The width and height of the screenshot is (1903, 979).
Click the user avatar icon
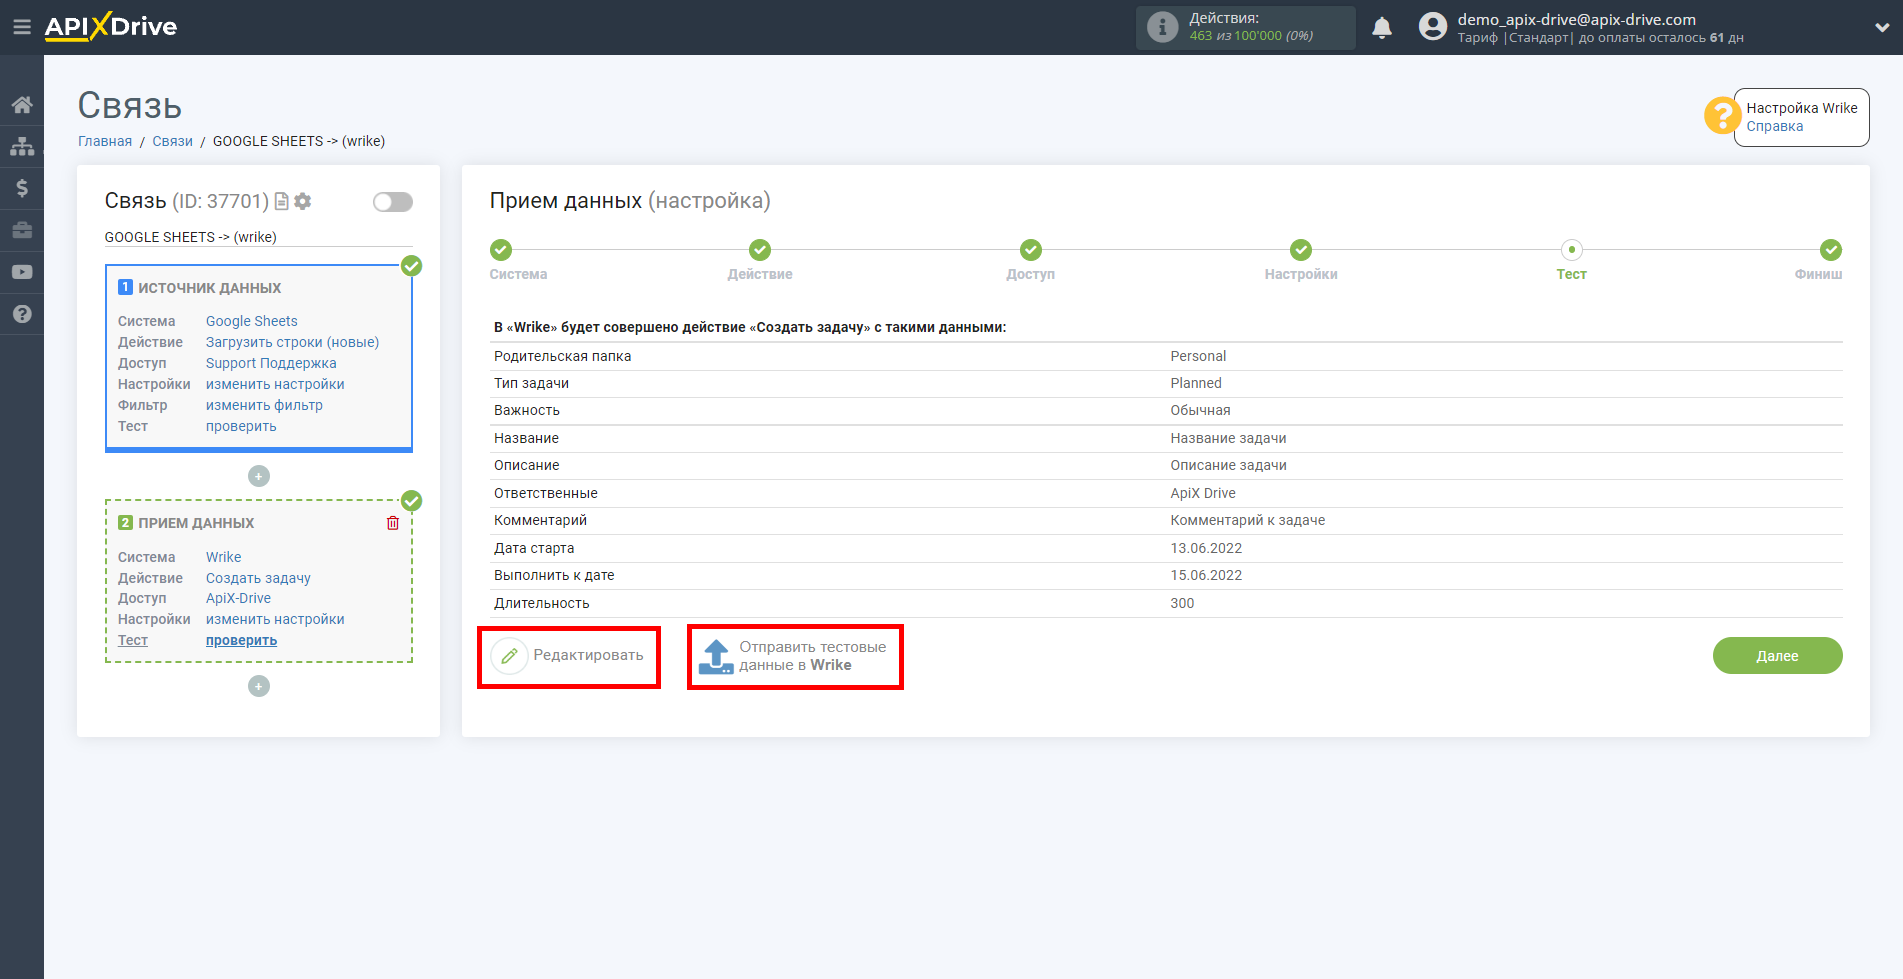point(1433,27)
